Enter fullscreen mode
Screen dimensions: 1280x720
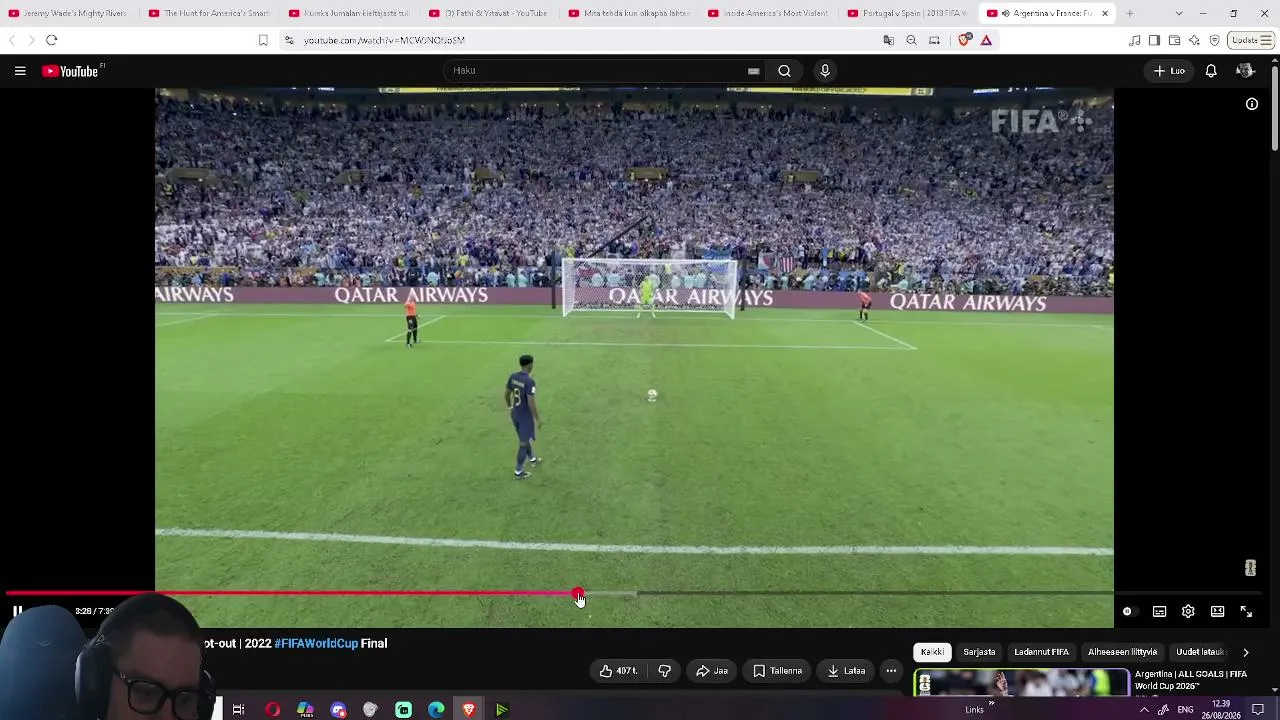coord(1246,612)
